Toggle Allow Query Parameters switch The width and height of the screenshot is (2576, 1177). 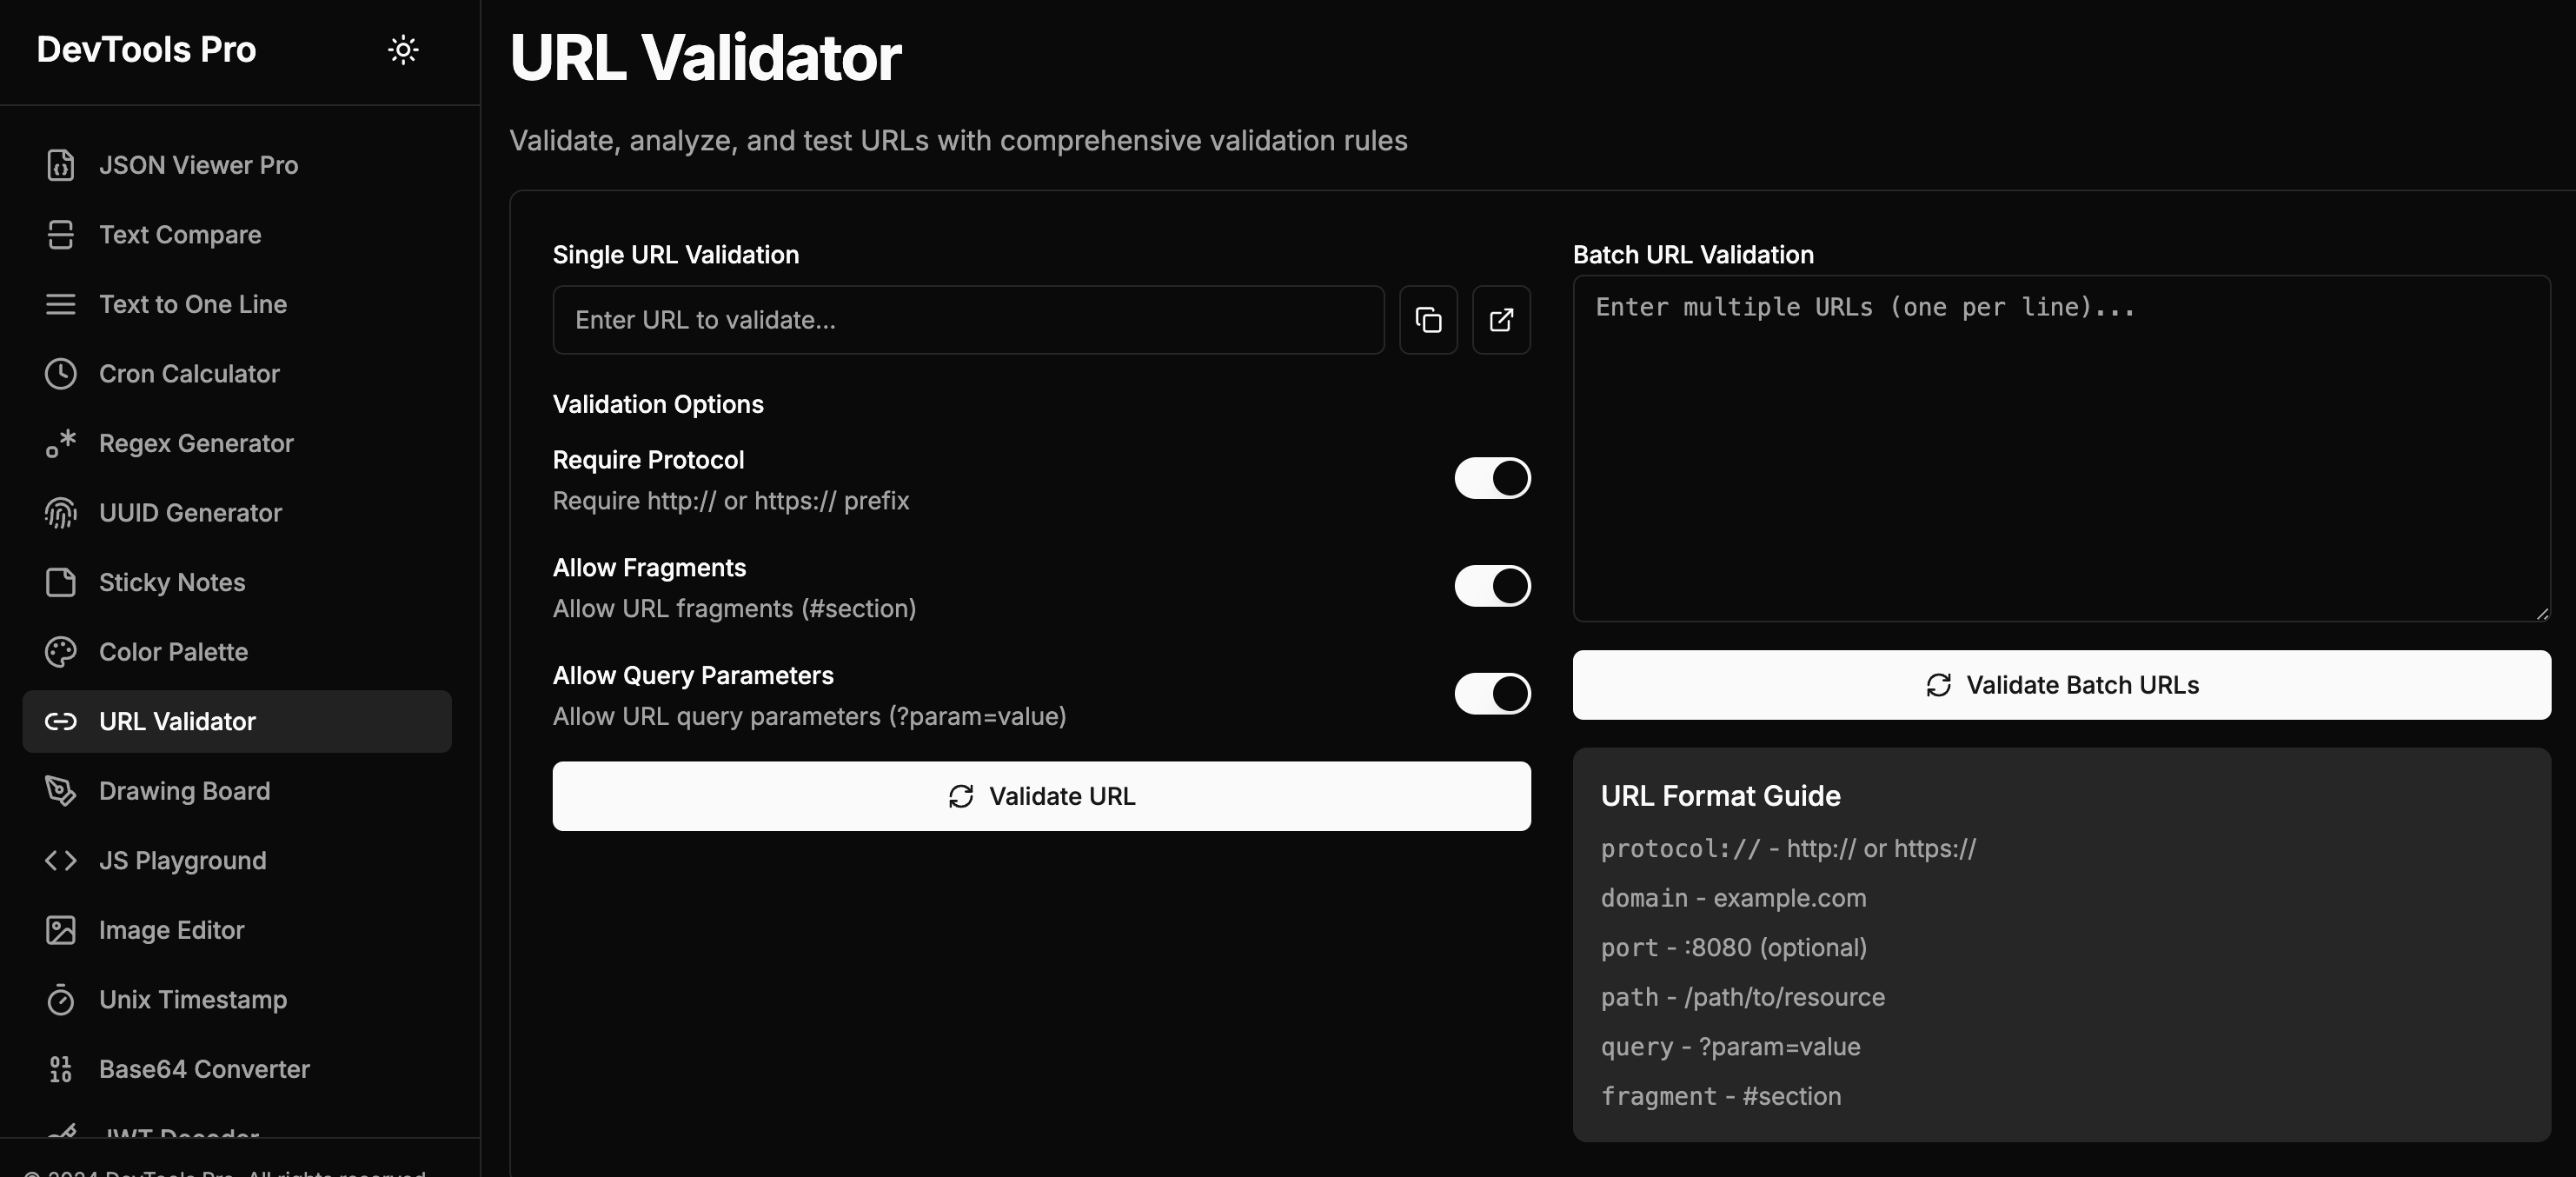click(1492, 694)
